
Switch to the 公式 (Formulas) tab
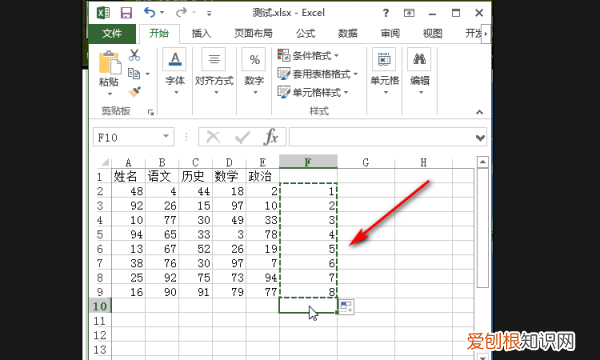tap(305, 34)
